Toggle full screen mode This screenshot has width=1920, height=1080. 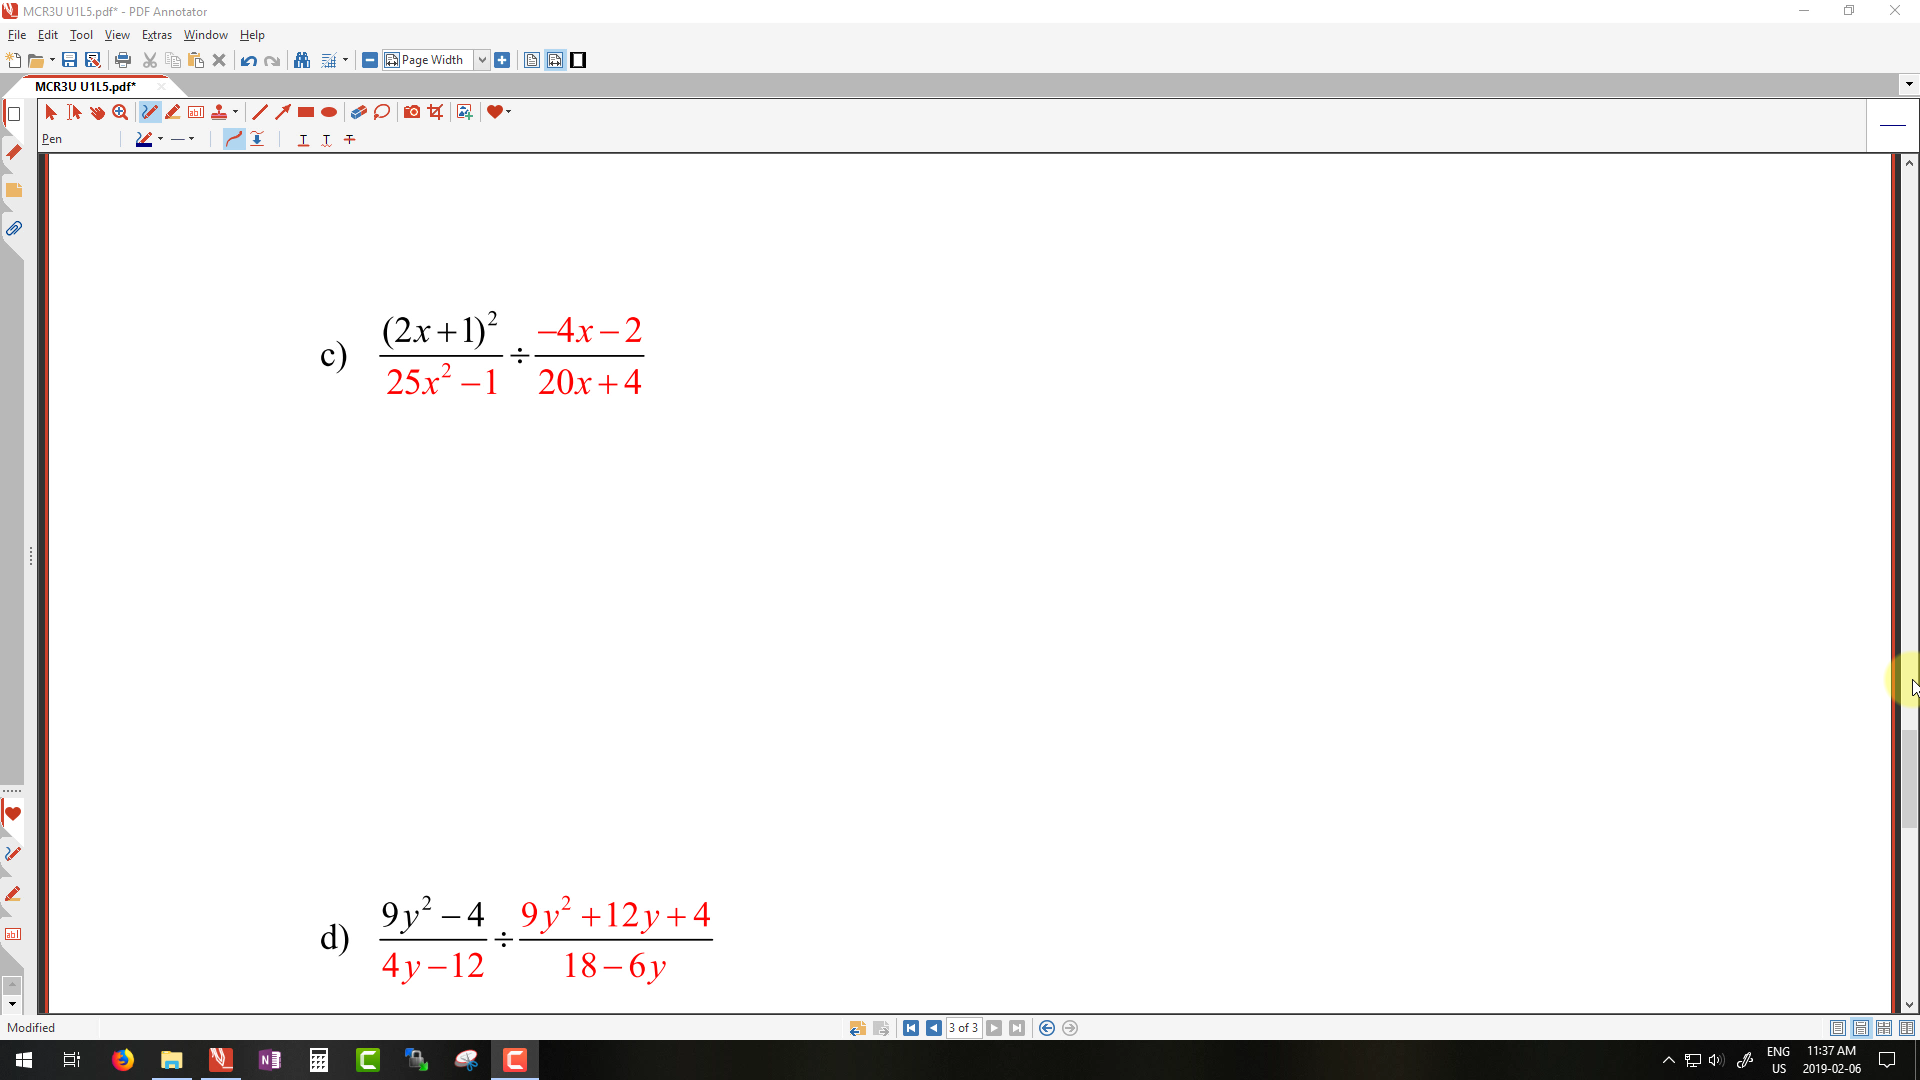(x=578, y=60)
